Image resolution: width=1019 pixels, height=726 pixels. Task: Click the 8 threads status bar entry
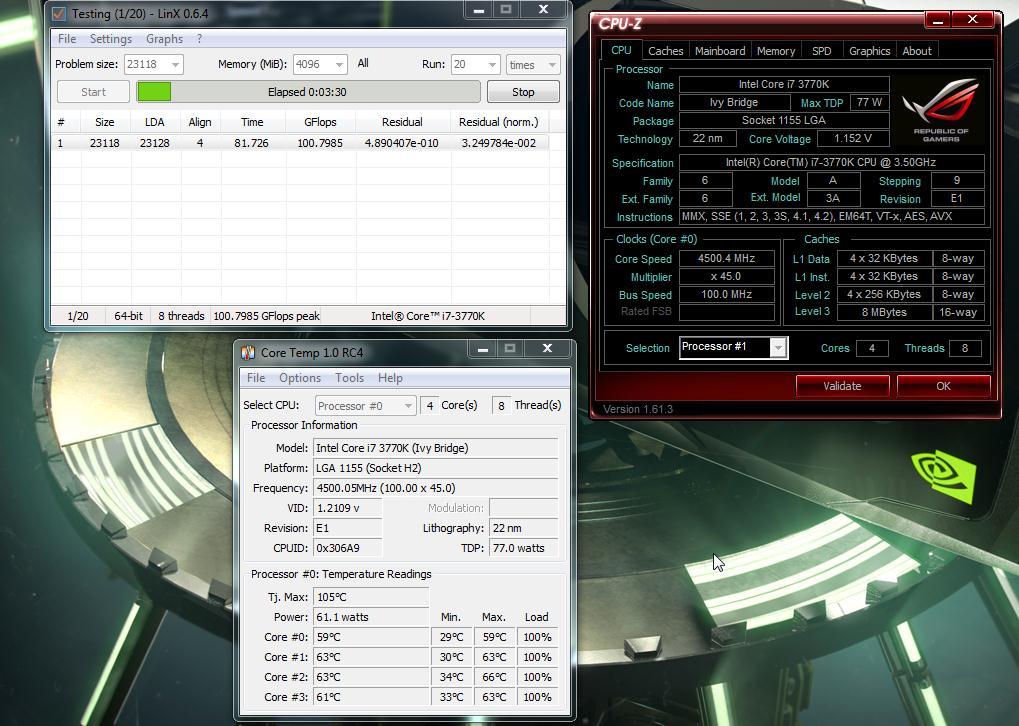coord(181,316)
